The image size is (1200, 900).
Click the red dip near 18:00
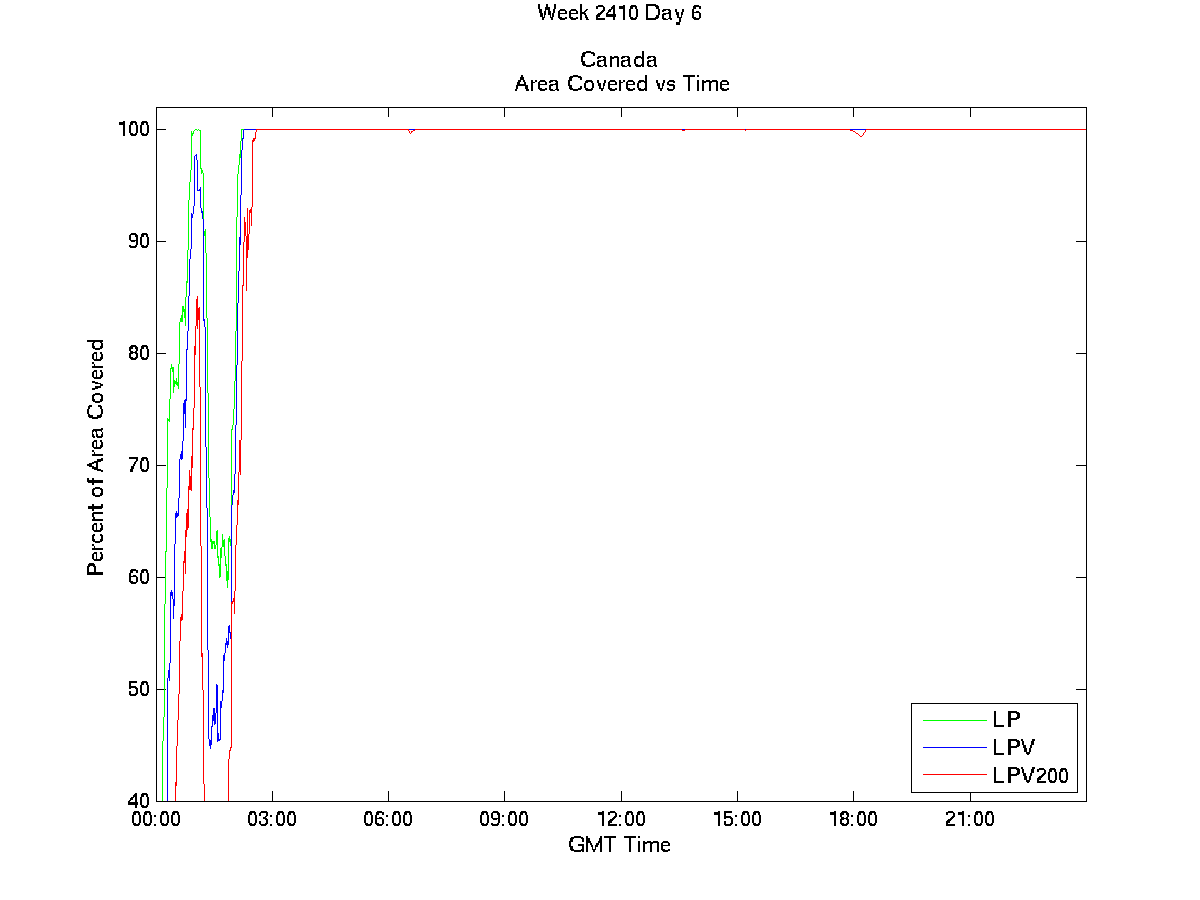pos(860,133)
